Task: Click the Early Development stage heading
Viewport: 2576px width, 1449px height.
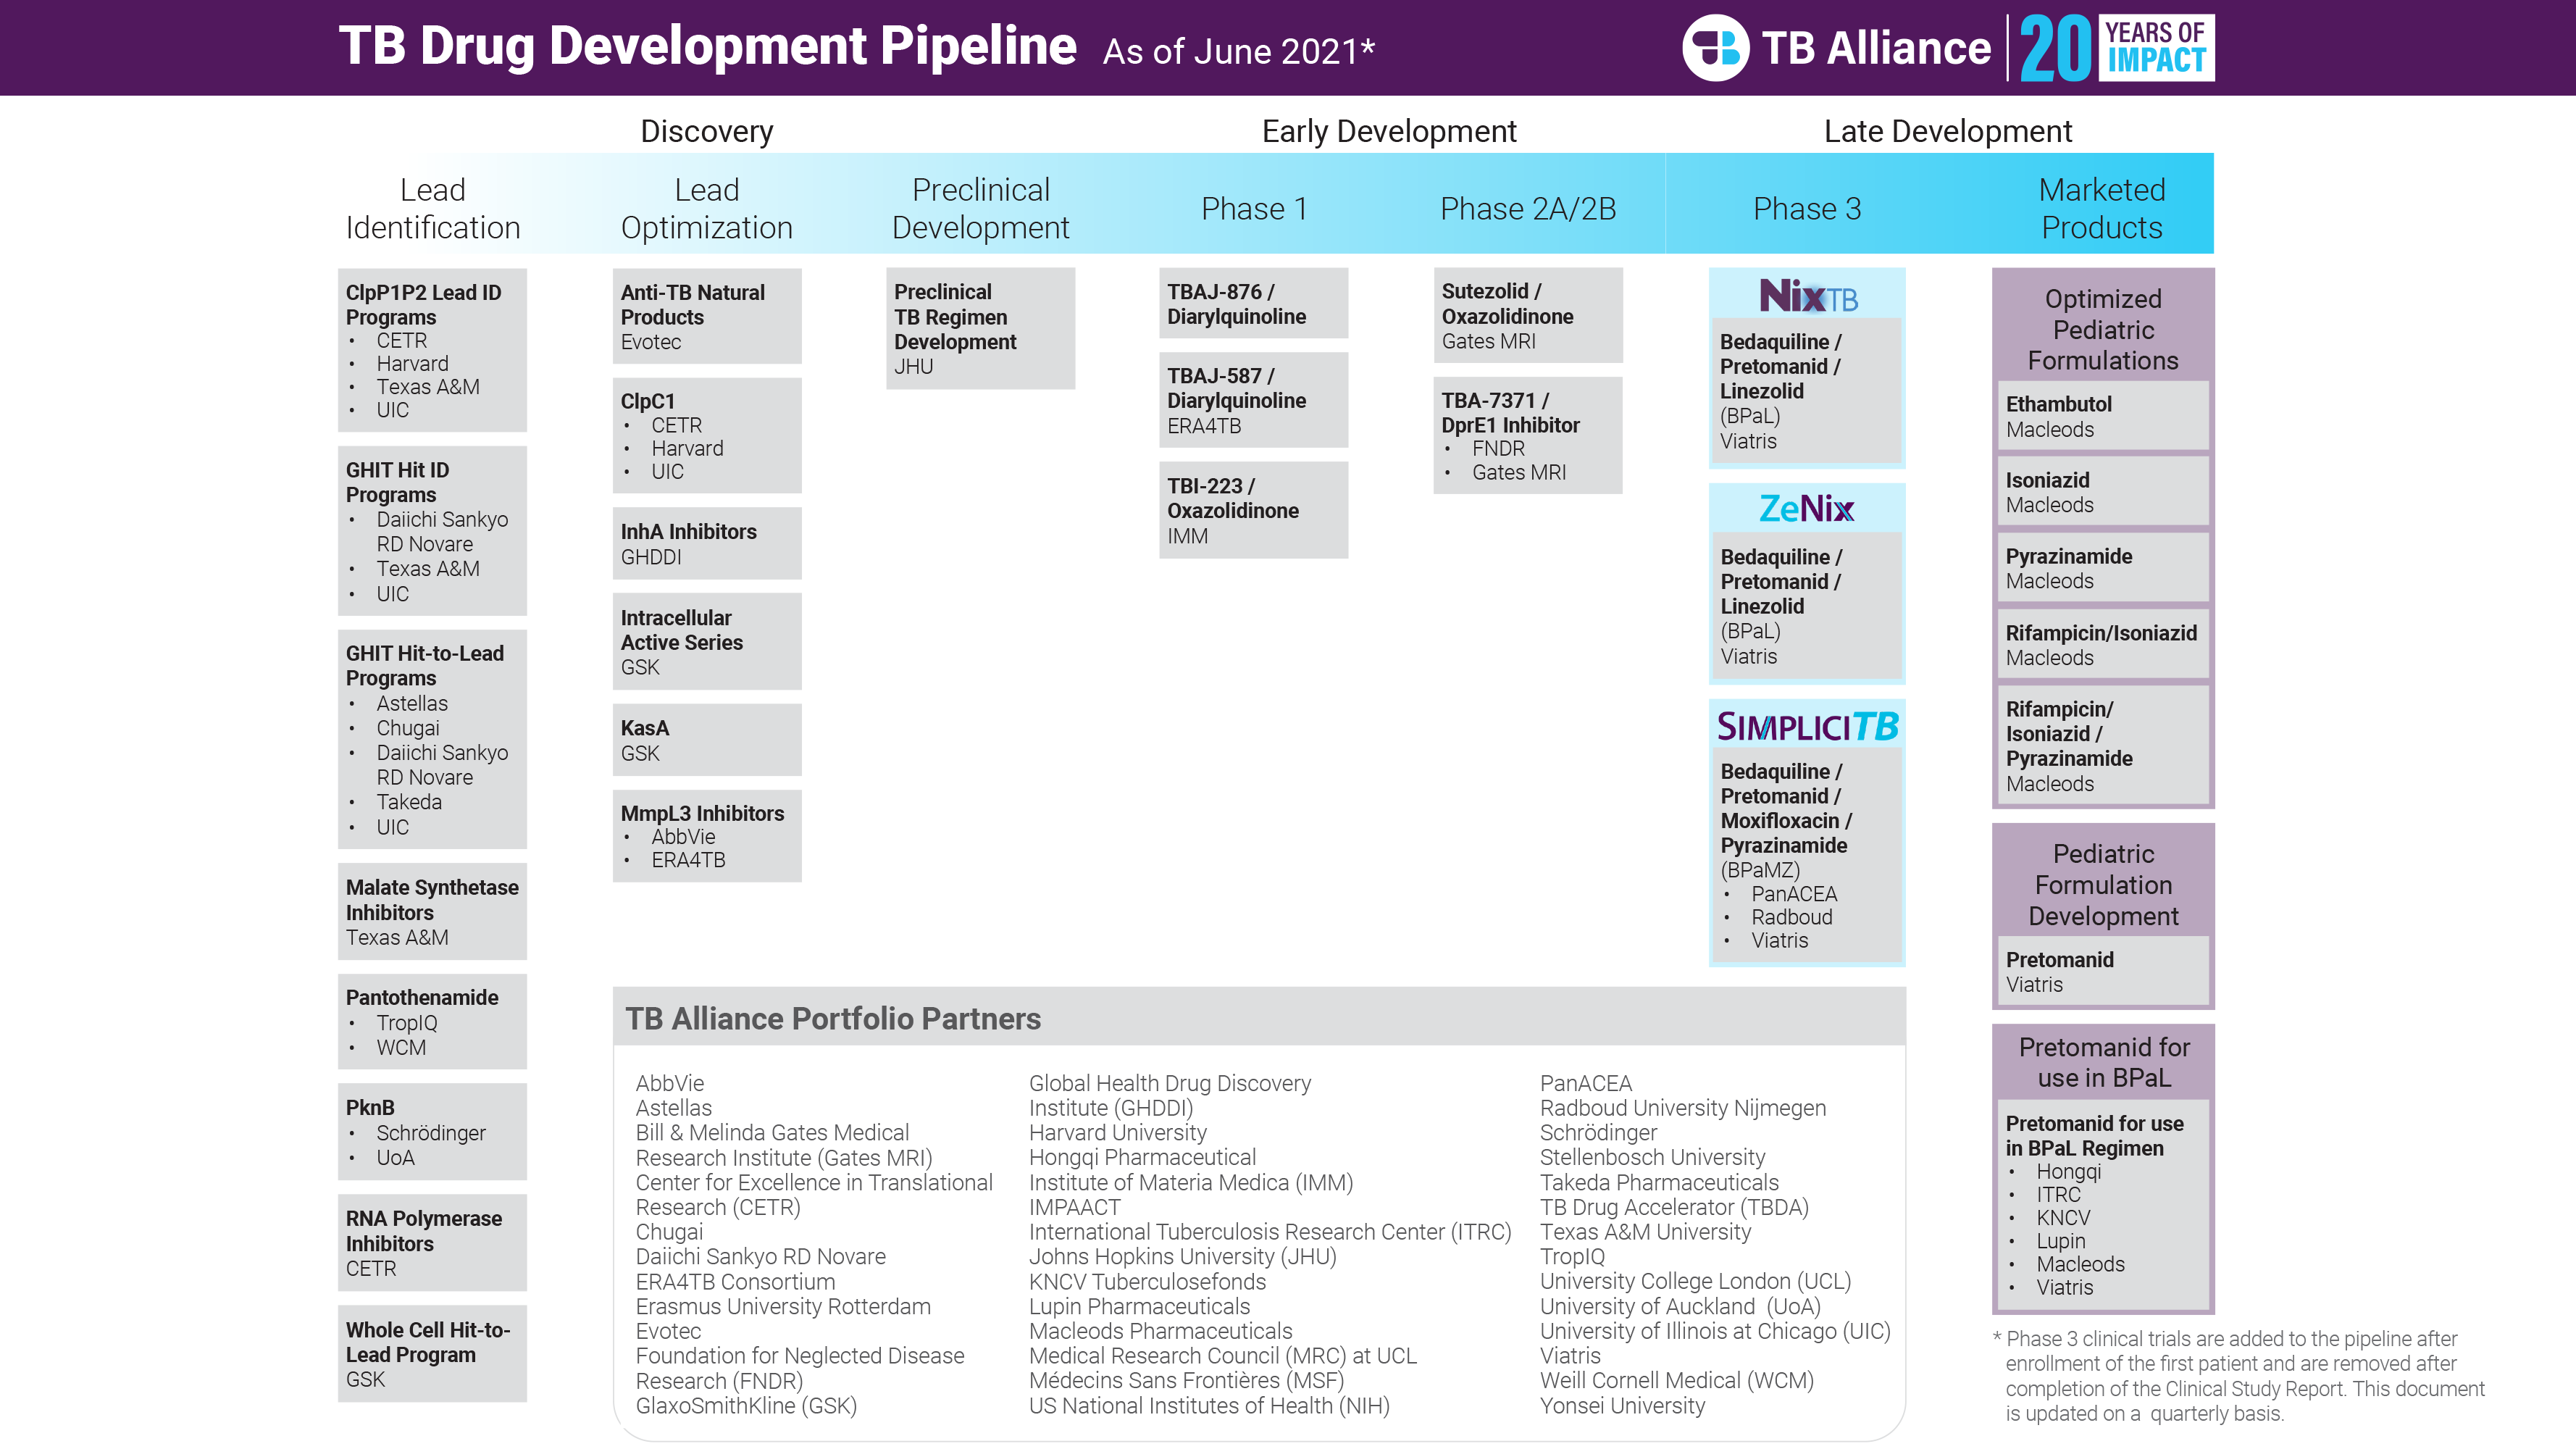Action: (x=1389, y=131)
